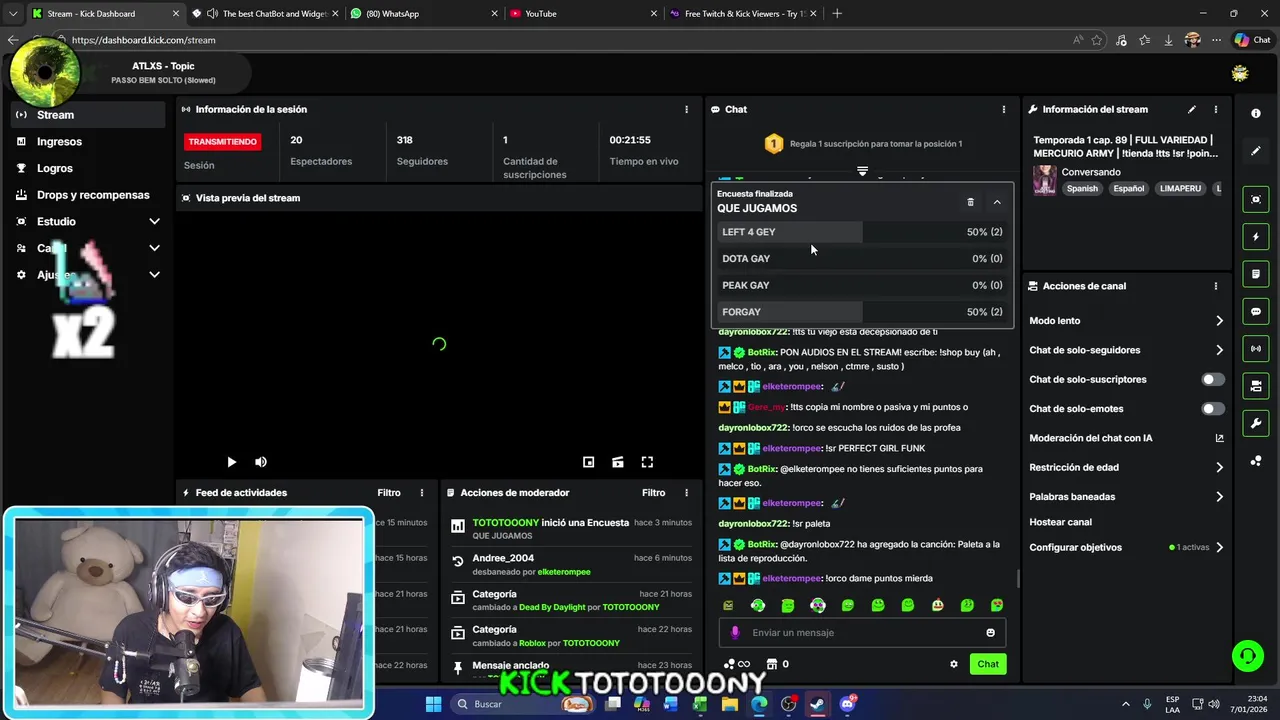Open the info icon in right sidebar
The image size is (1280, 720).
1256,114
